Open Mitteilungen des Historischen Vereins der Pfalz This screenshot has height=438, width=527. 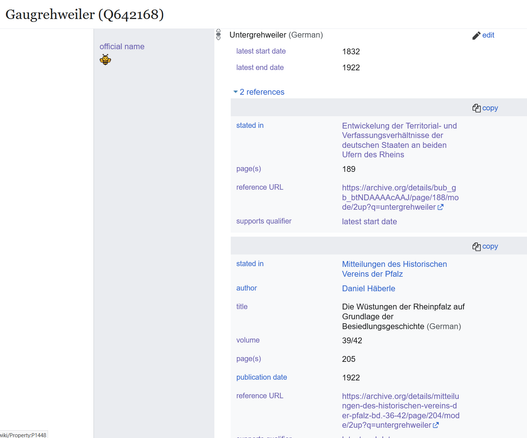394,269
